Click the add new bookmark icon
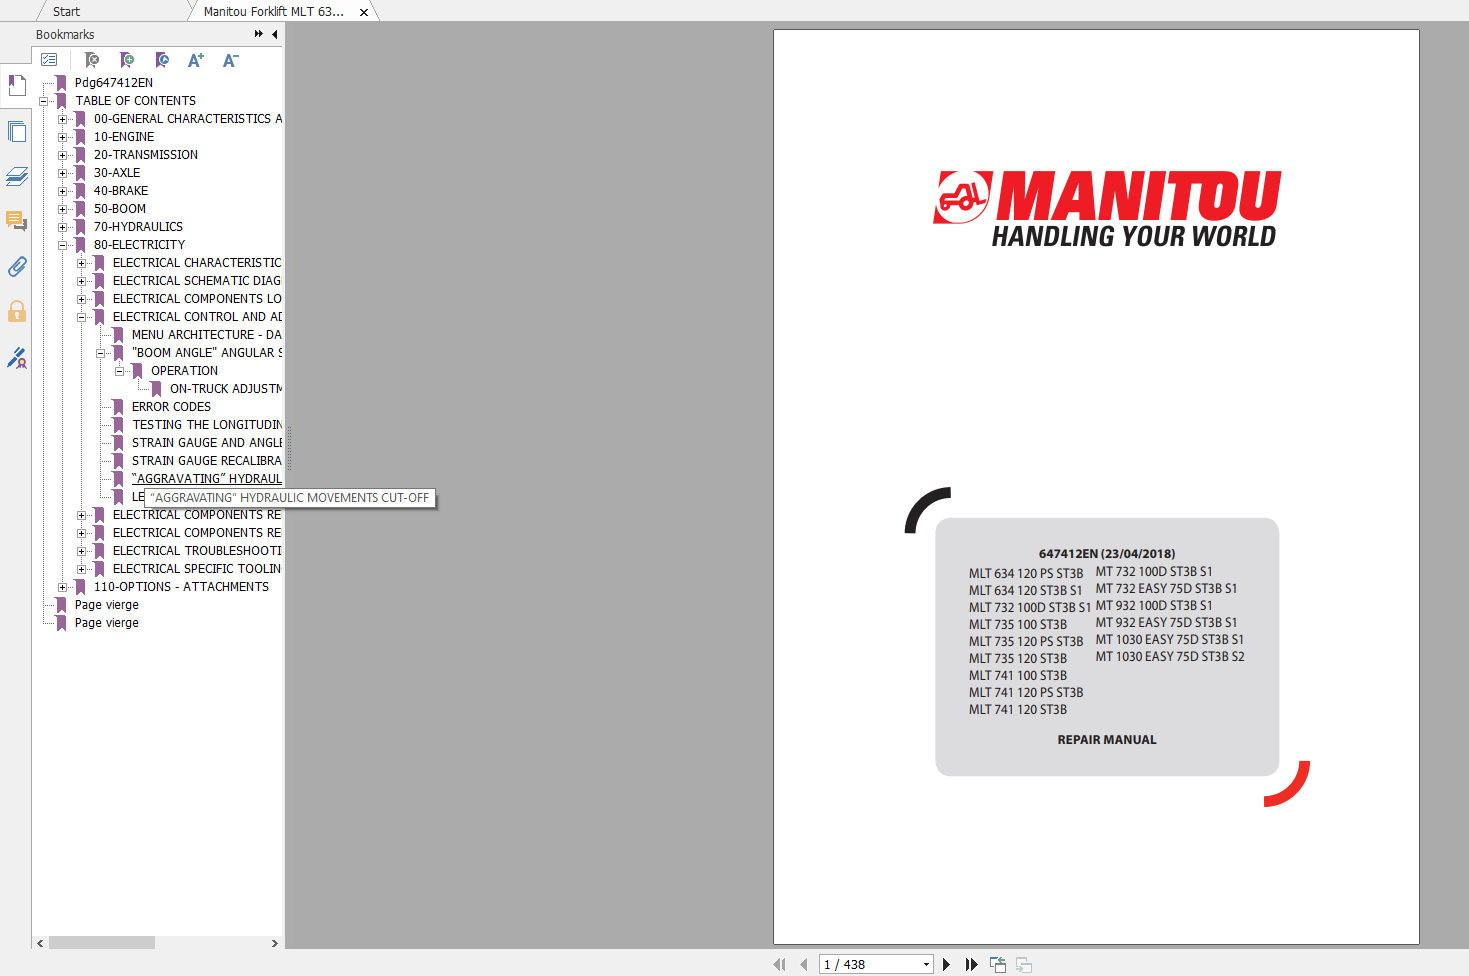1469x976 pixels. click(127, 60)
